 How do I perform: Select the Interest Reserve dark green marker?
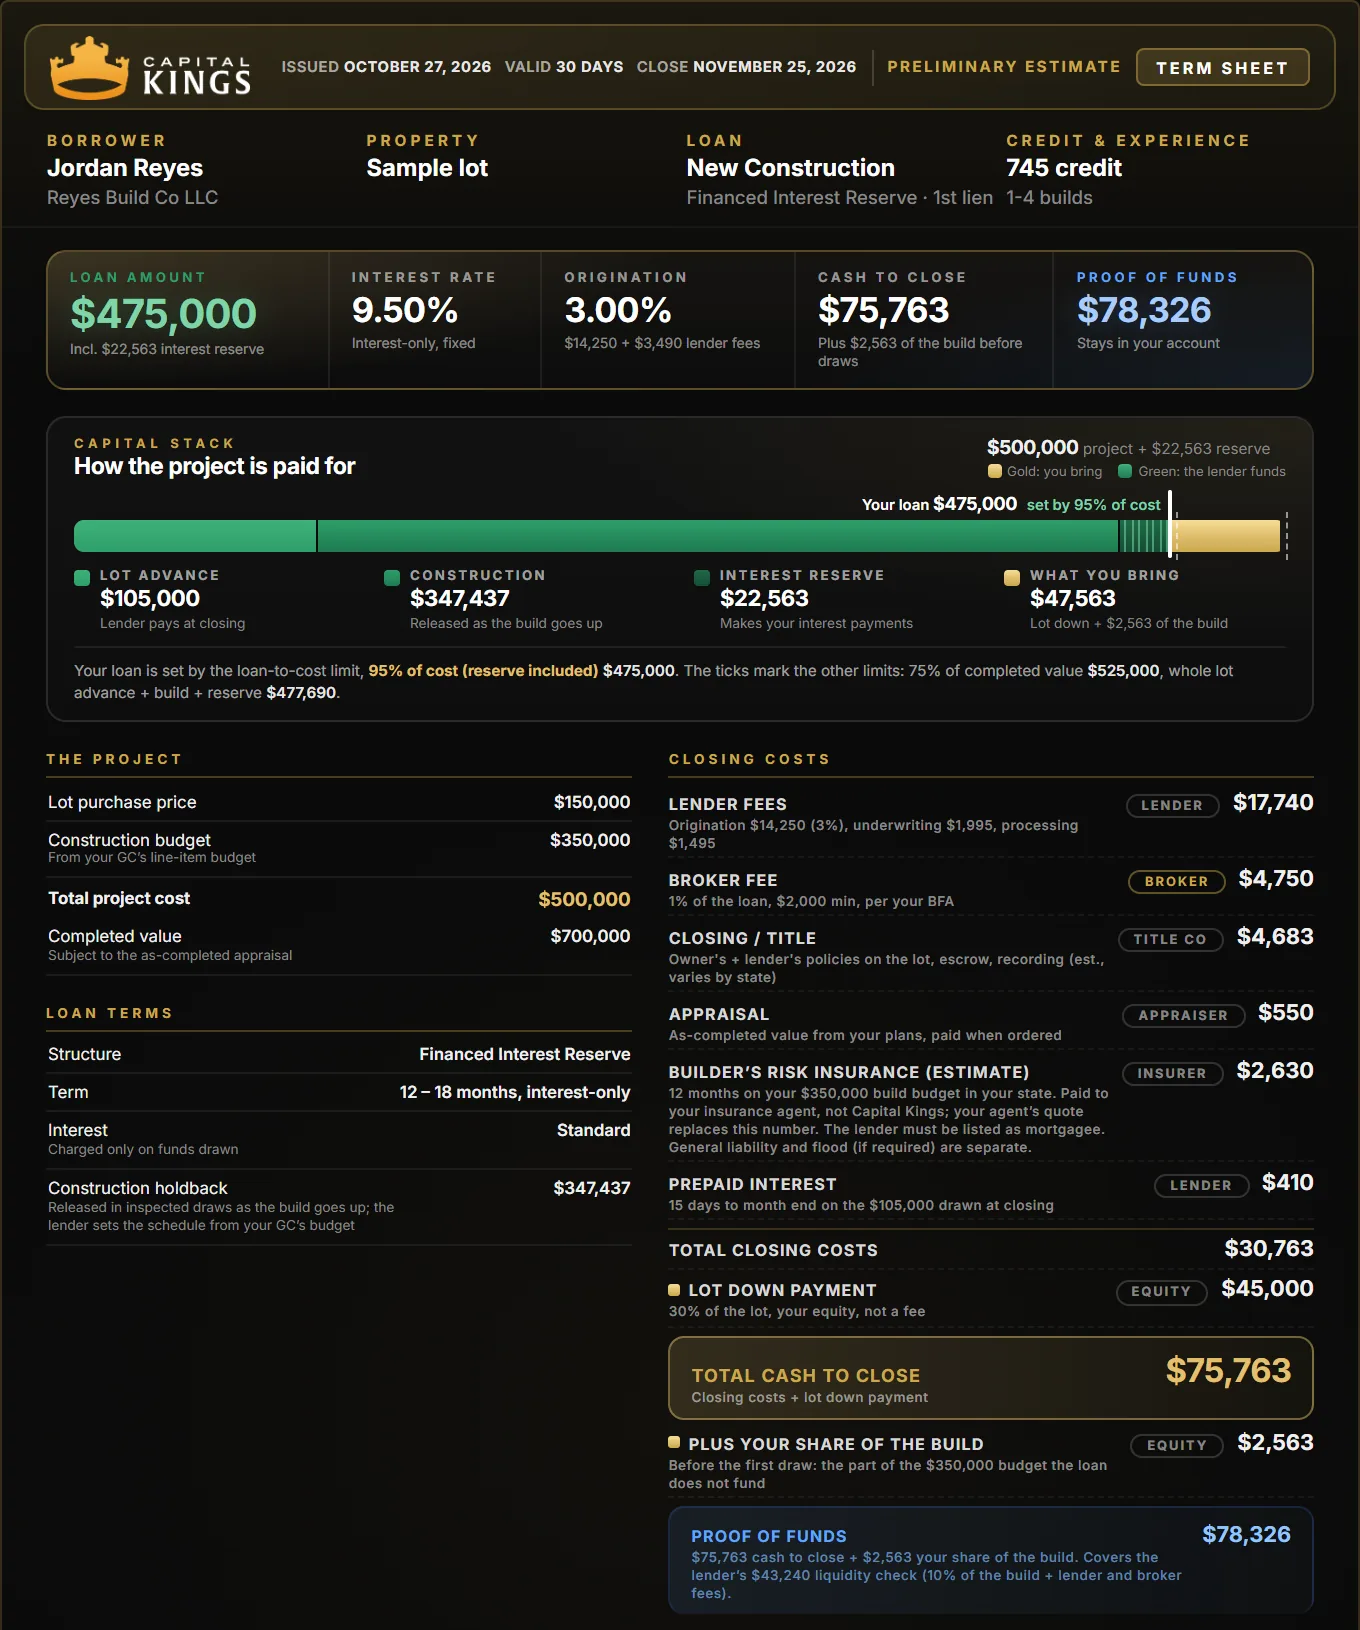click(702, 577)
